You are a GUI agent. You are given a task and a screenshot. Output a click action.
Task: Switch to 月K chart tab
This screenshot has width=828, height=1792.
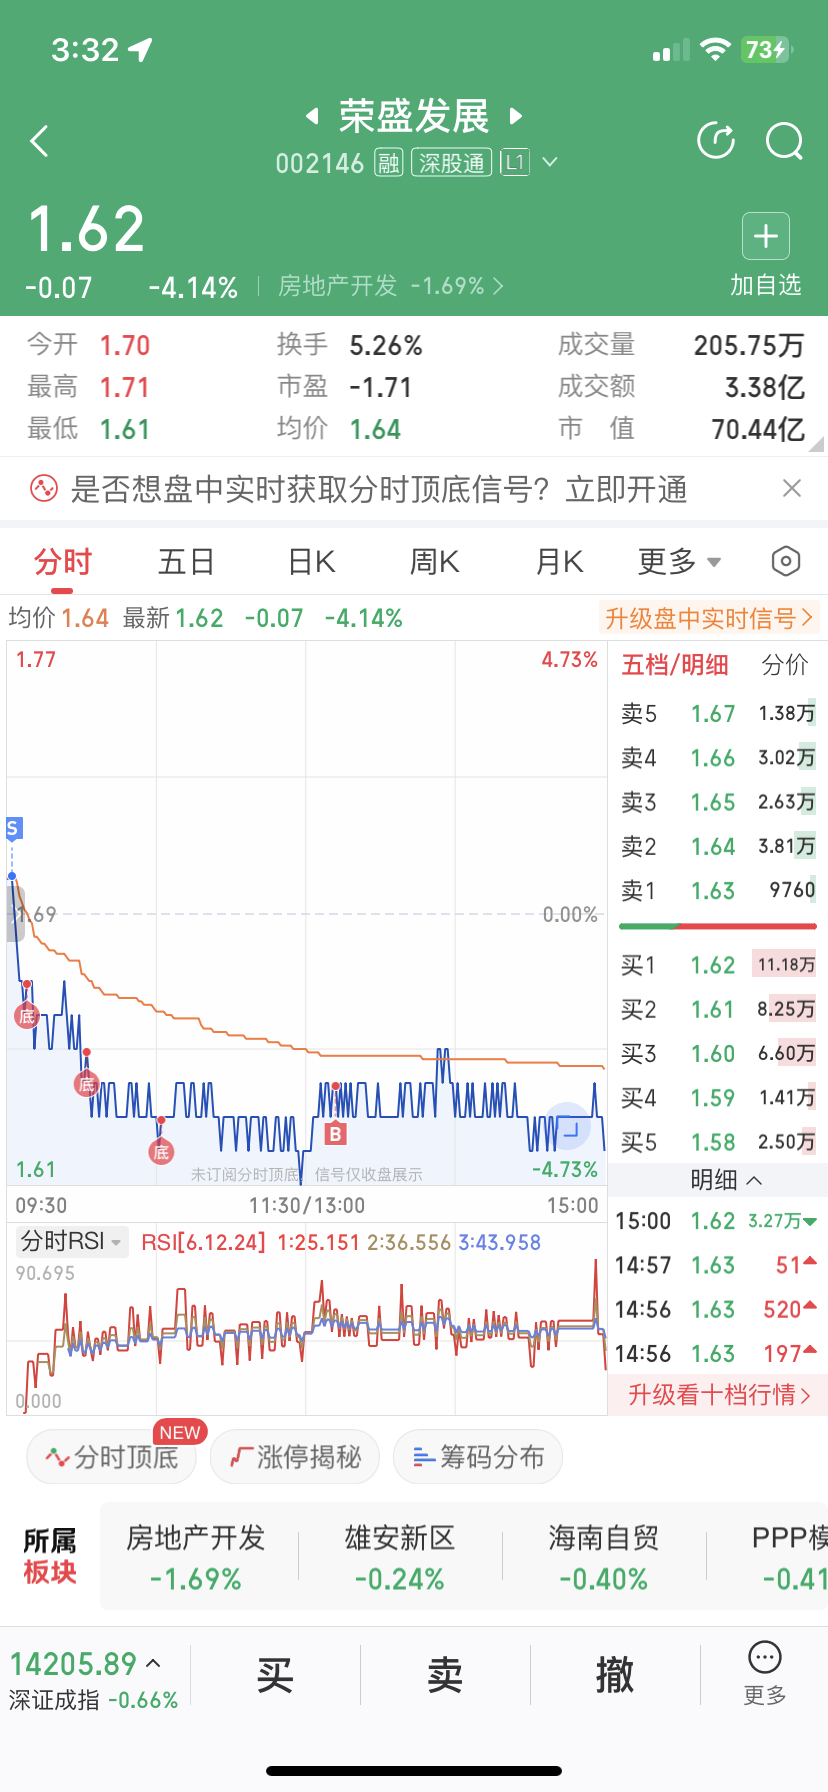click(x=559, y=562)
